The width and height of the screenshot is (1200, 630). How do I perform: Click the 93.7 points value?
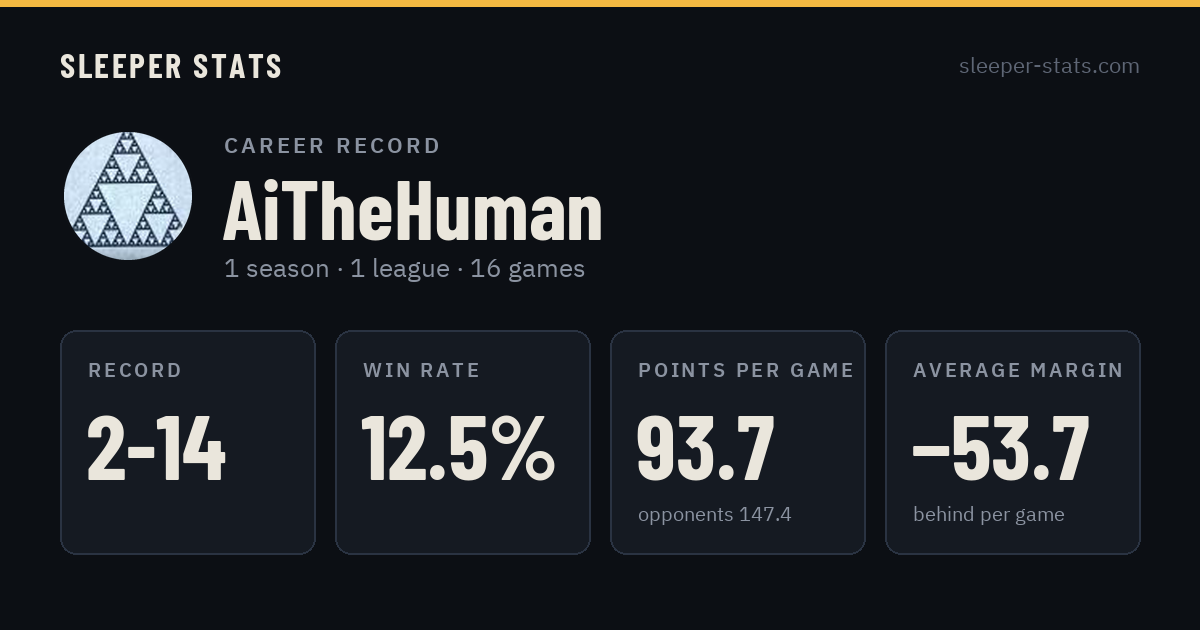[706, 450]
